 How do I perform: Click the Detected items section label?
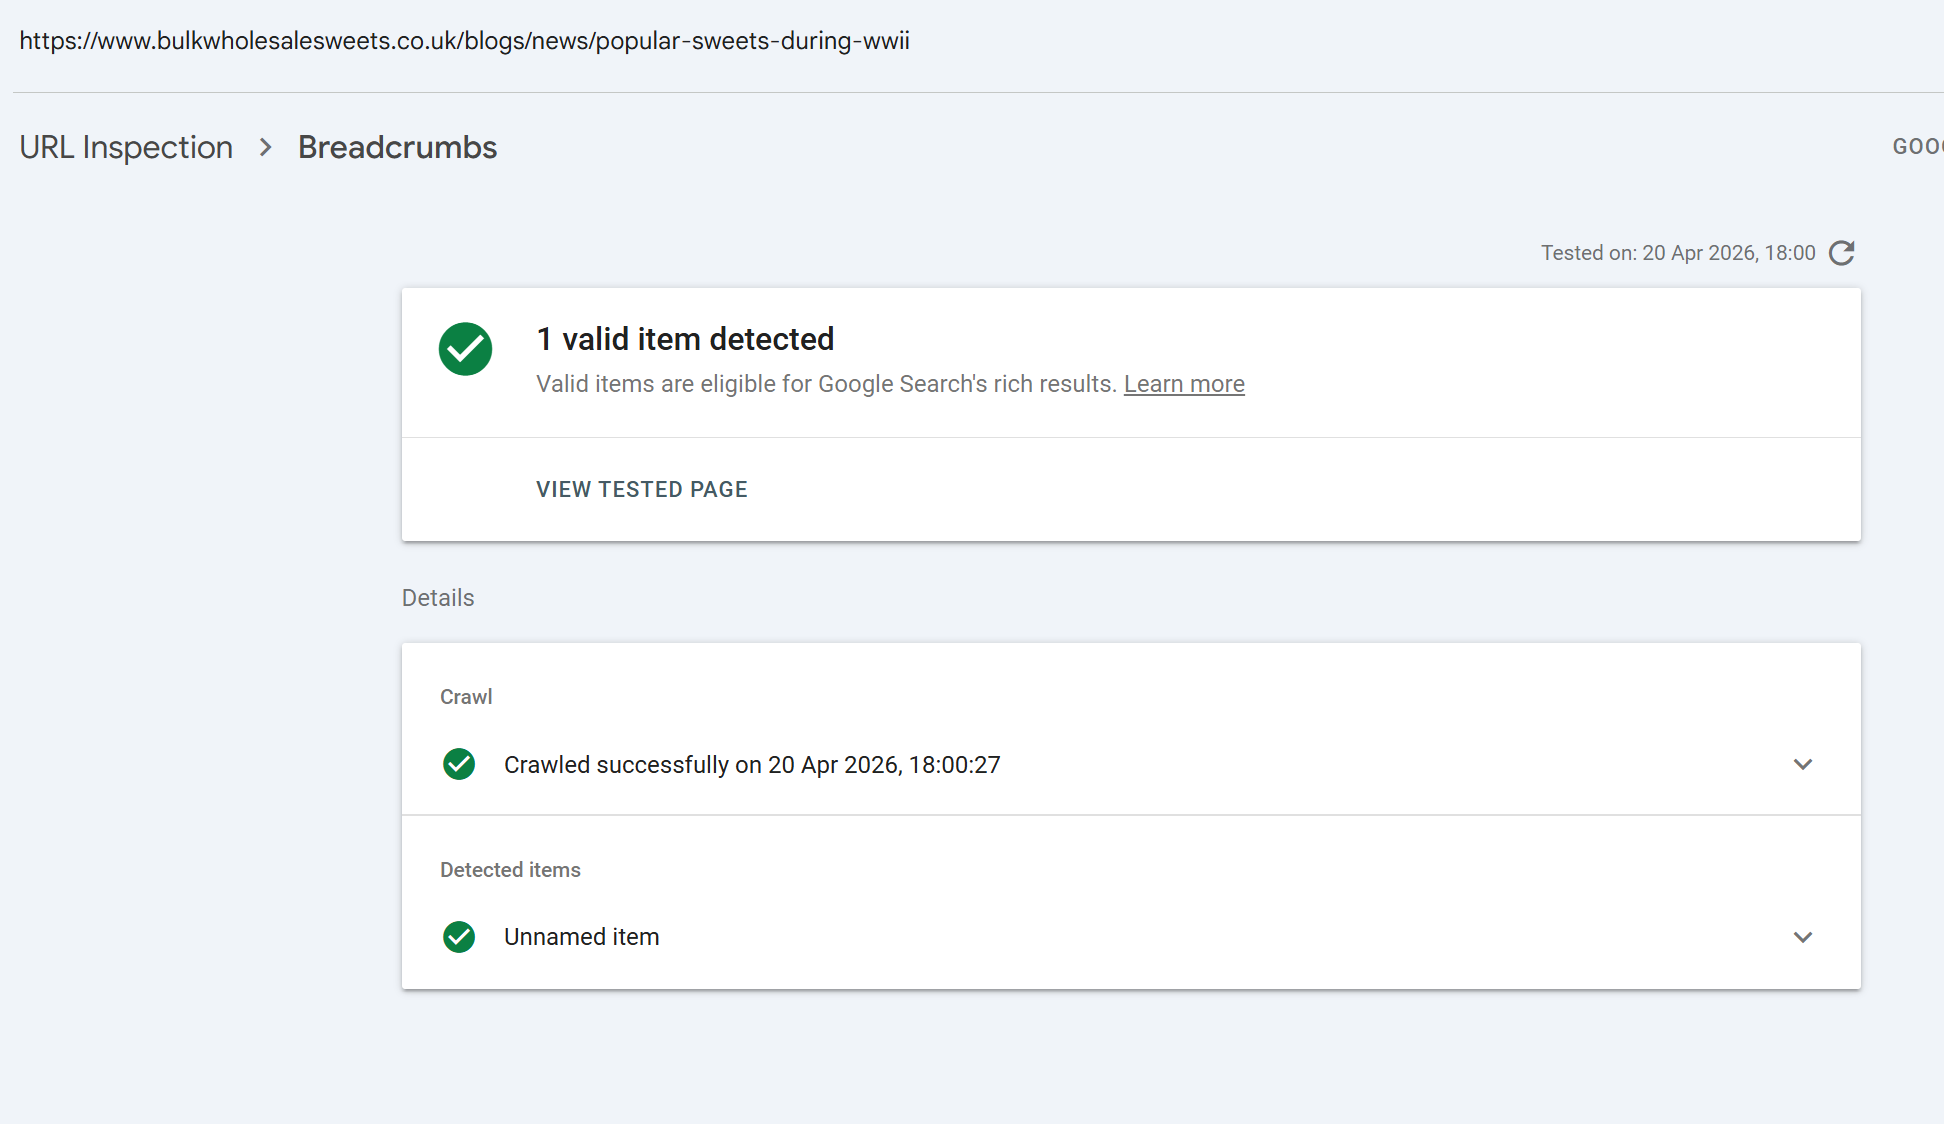pos(510,870)
